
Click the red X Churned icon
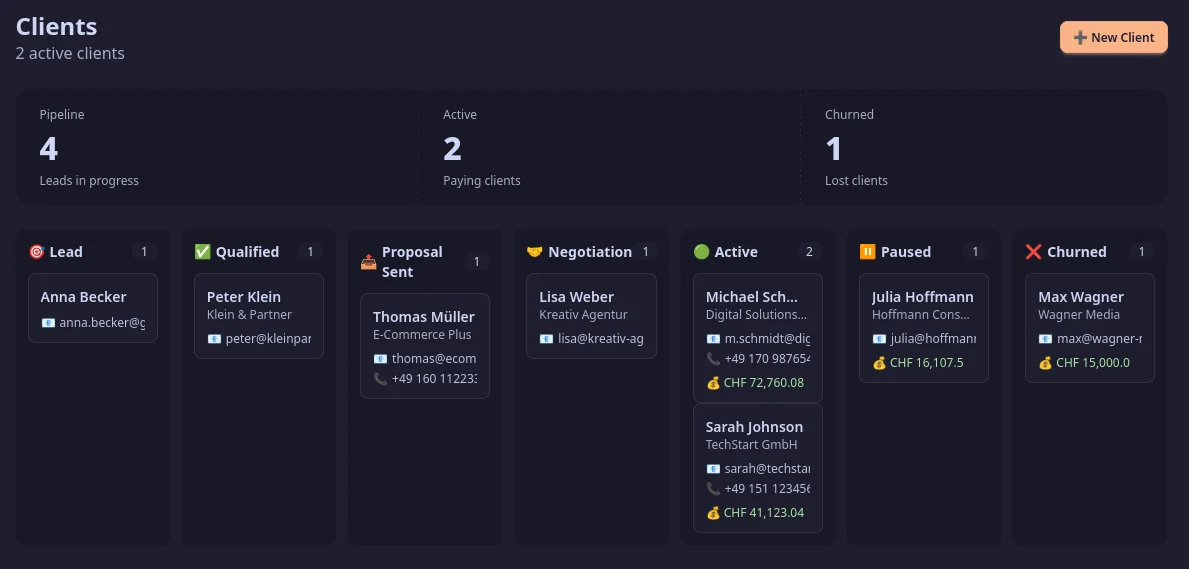(1034, 252)
